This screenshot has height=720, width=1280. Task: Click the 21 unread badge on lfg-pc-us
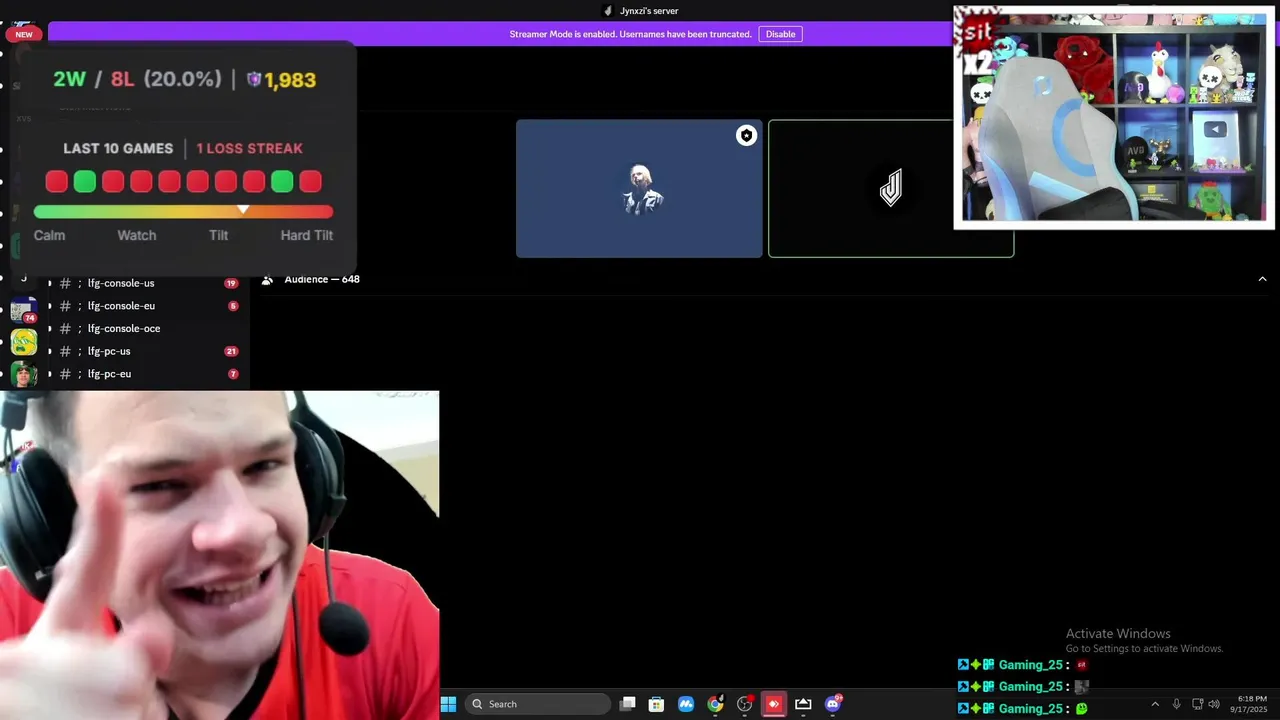(231, 351)
